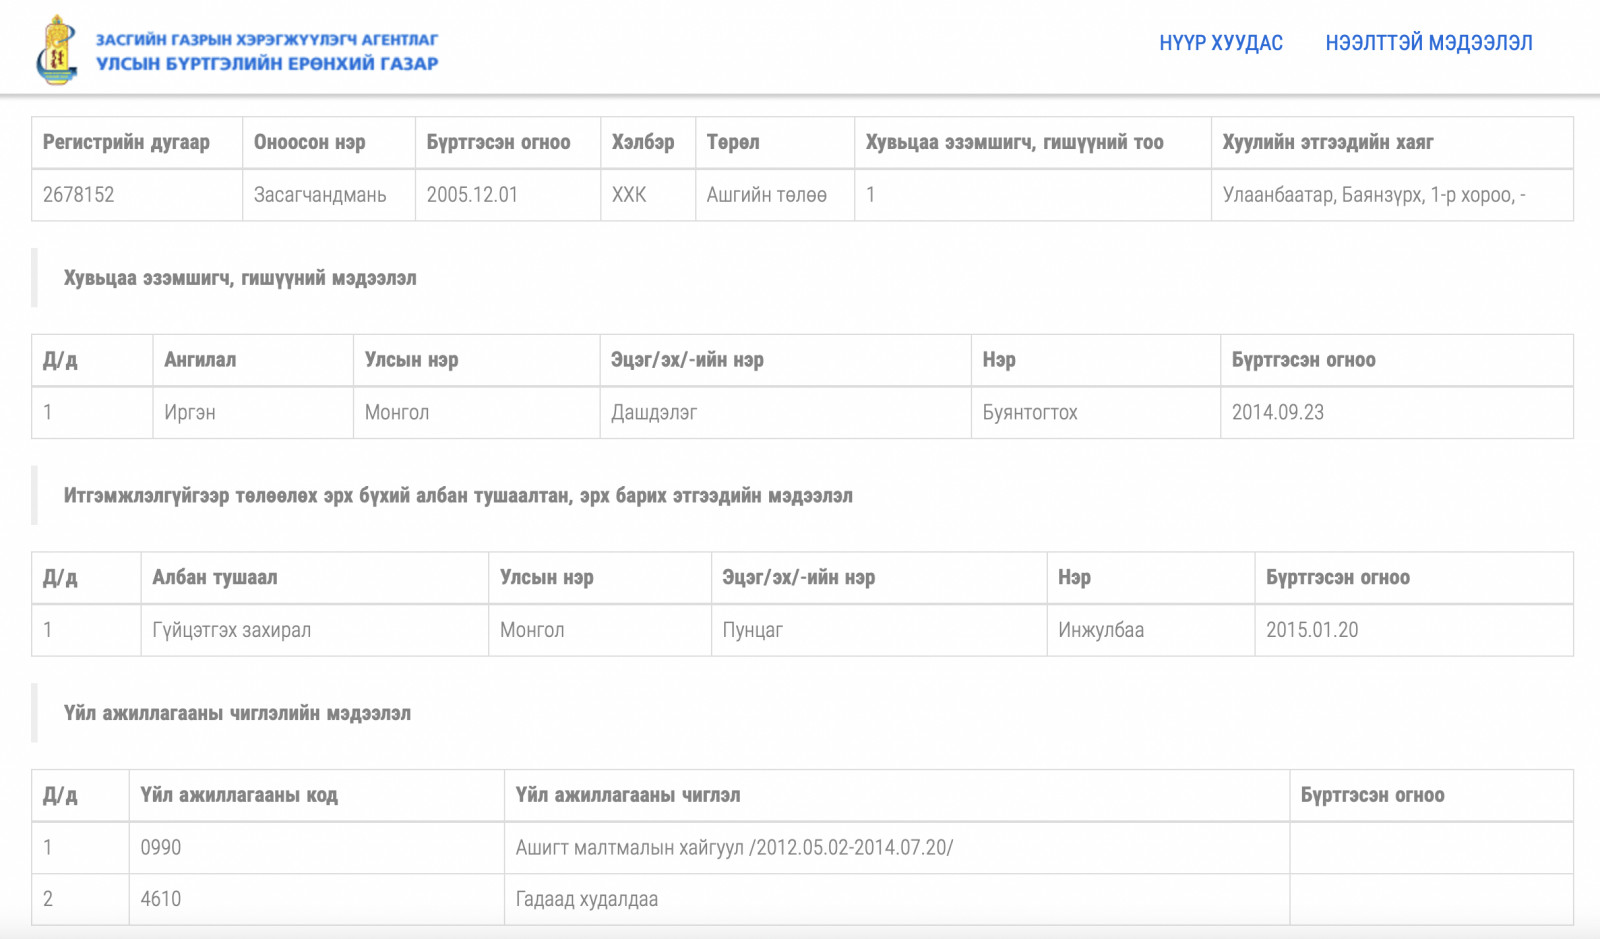
Task: Click the Хувьцаа эзэмшигч, гишүүний тоо header
Action: (x=1014, y=142)
